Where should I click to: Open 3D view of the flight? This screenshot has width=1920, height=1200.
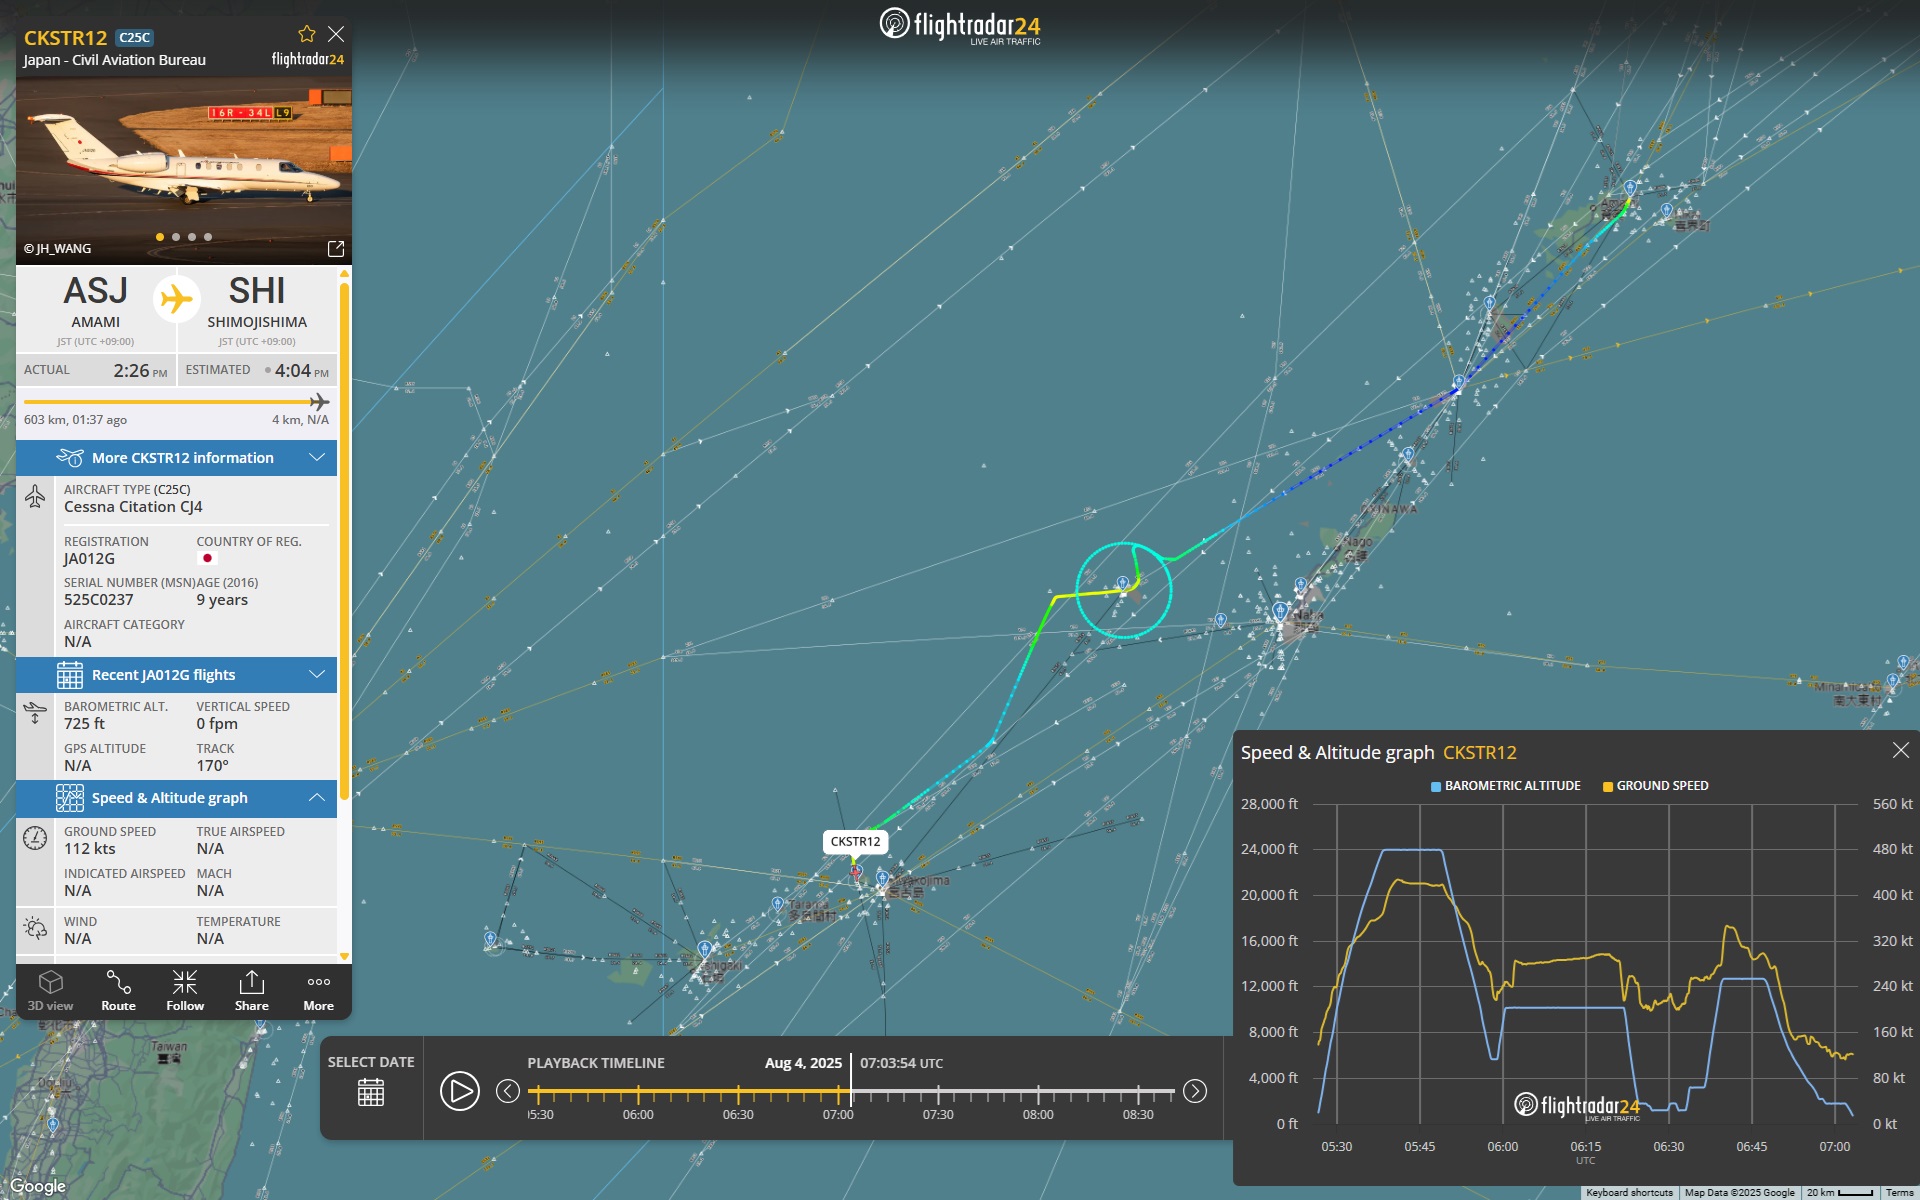tap(50, 990)
